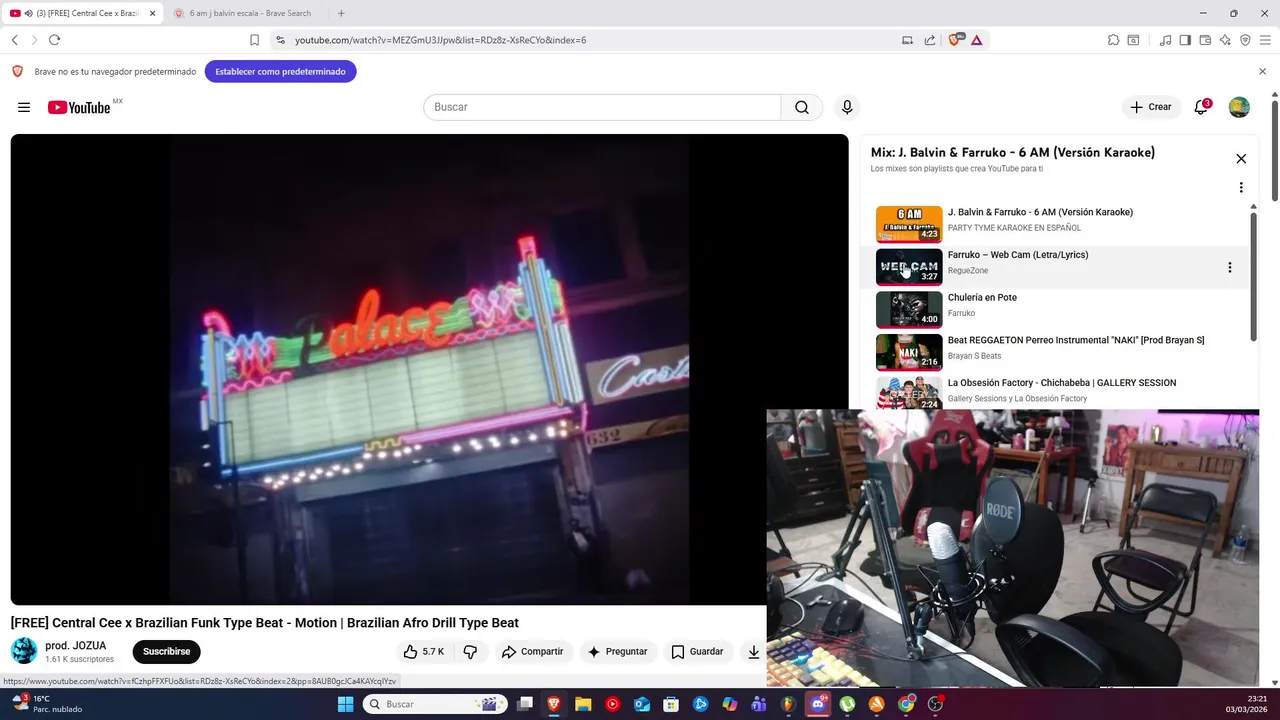Screen dimensions: 1280x720
Task: Open File Explorer from the taskbar
Action: tap(583, 704)
